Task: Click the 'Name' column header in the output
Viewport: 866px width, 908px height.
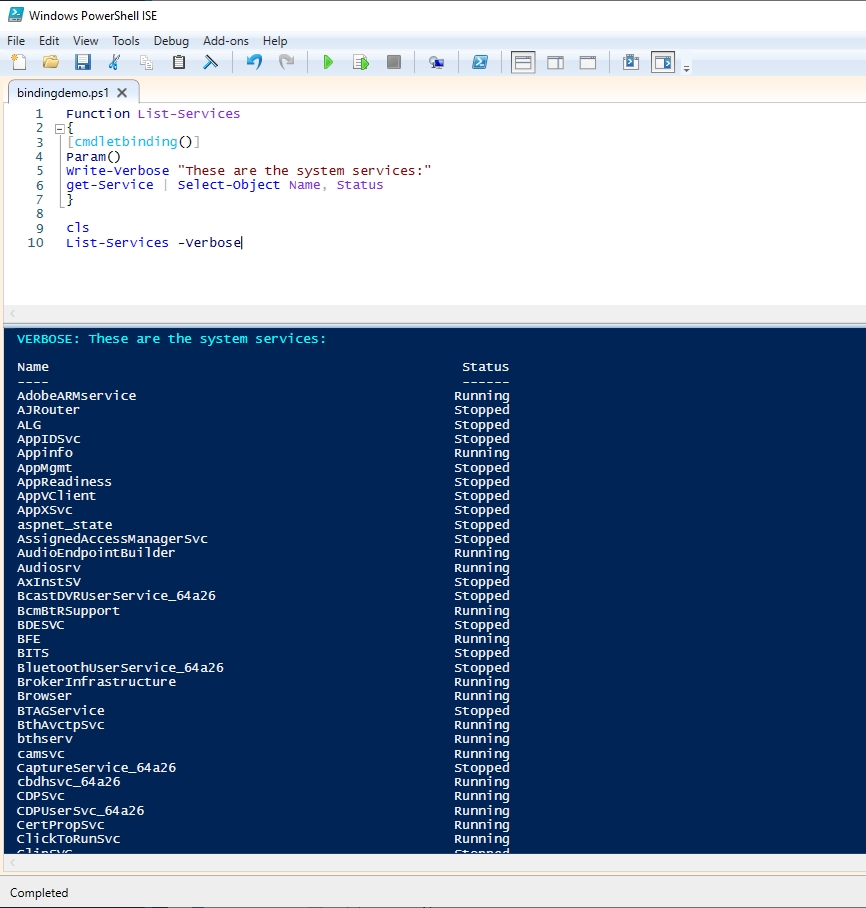Action: [33, 367]
